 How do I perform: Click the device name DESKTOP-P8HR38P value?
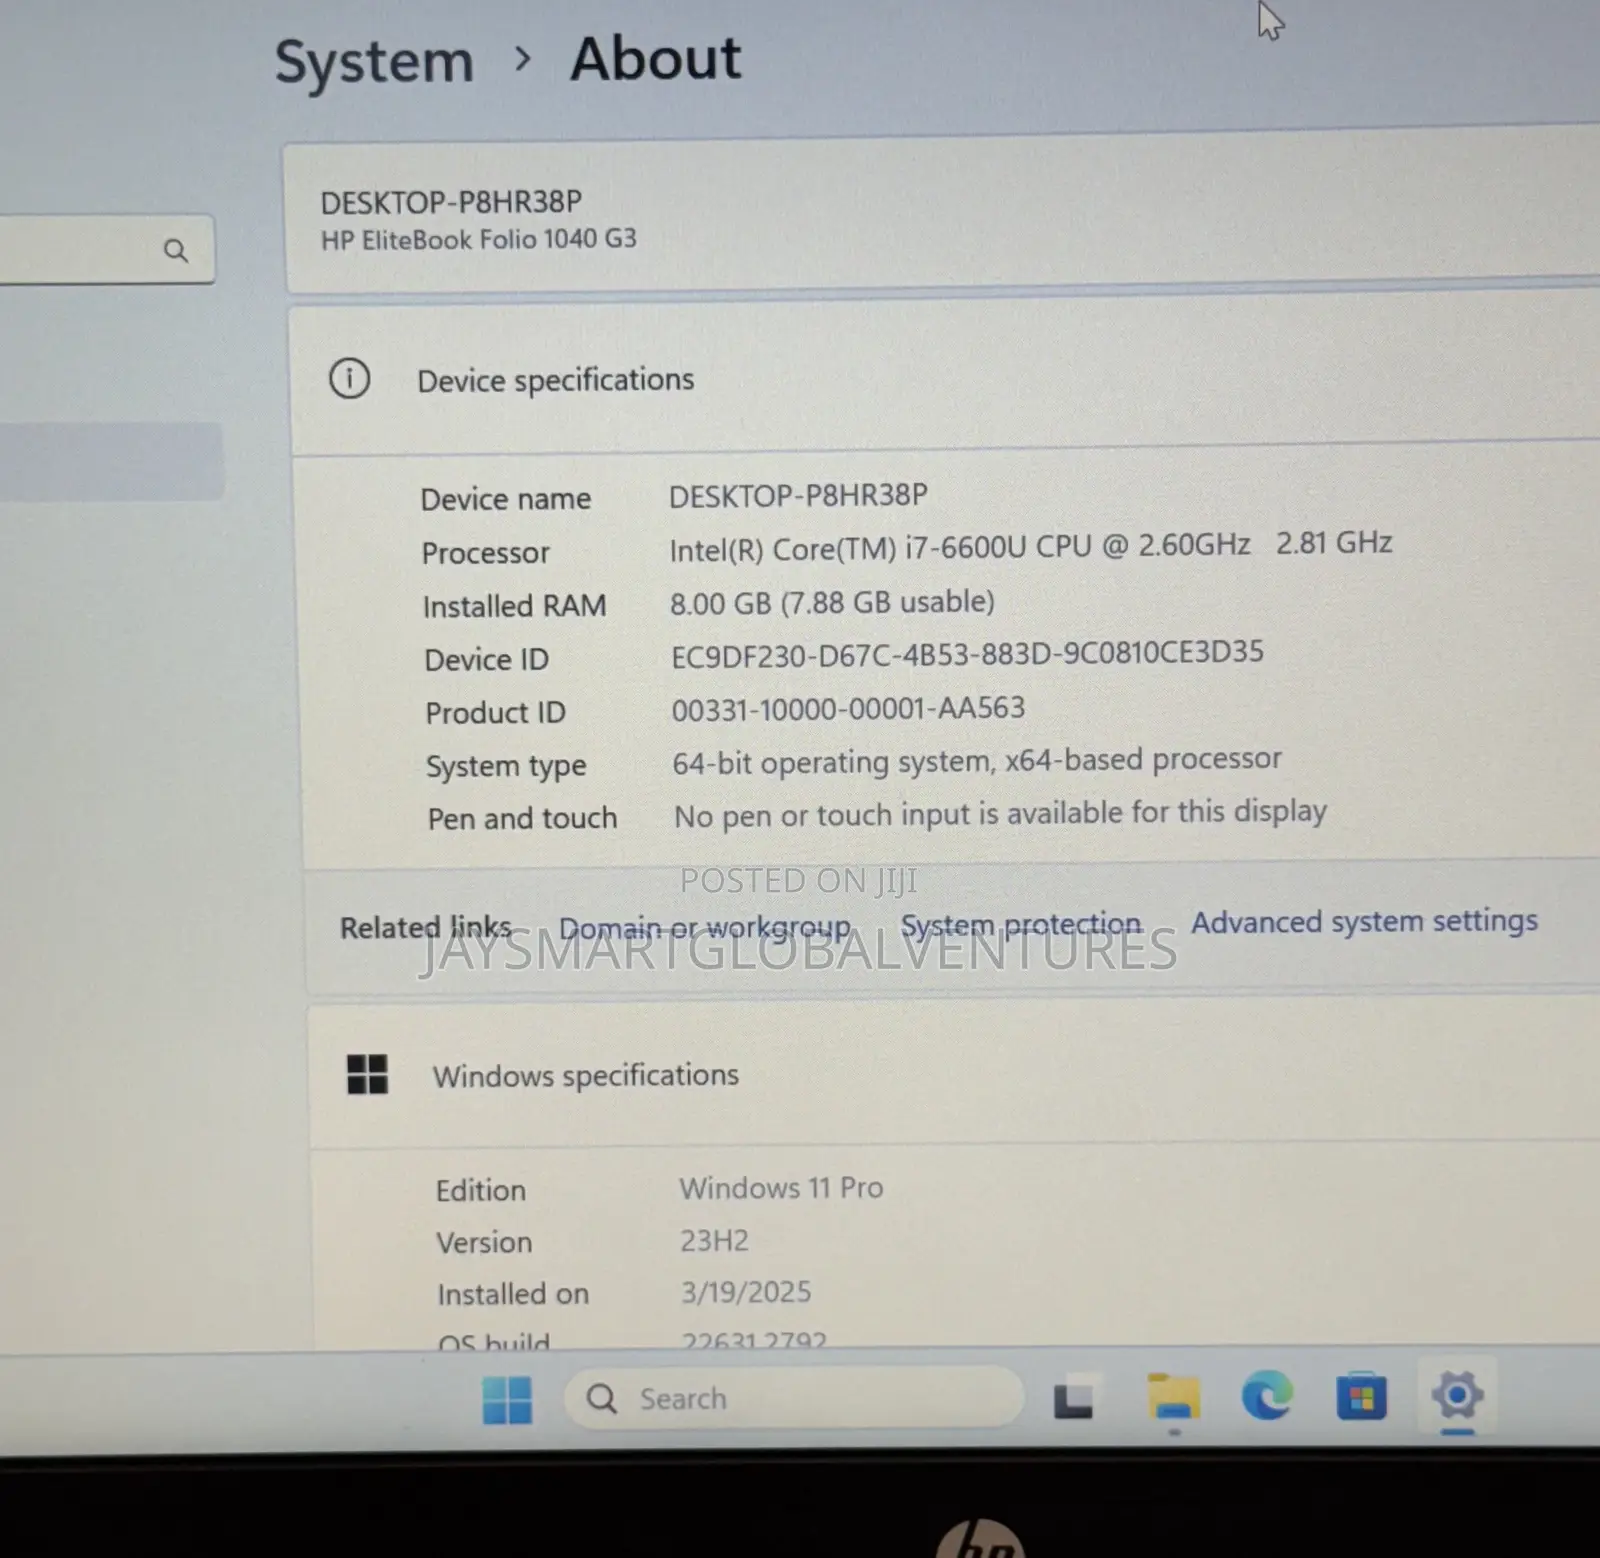tap(798, 496)
